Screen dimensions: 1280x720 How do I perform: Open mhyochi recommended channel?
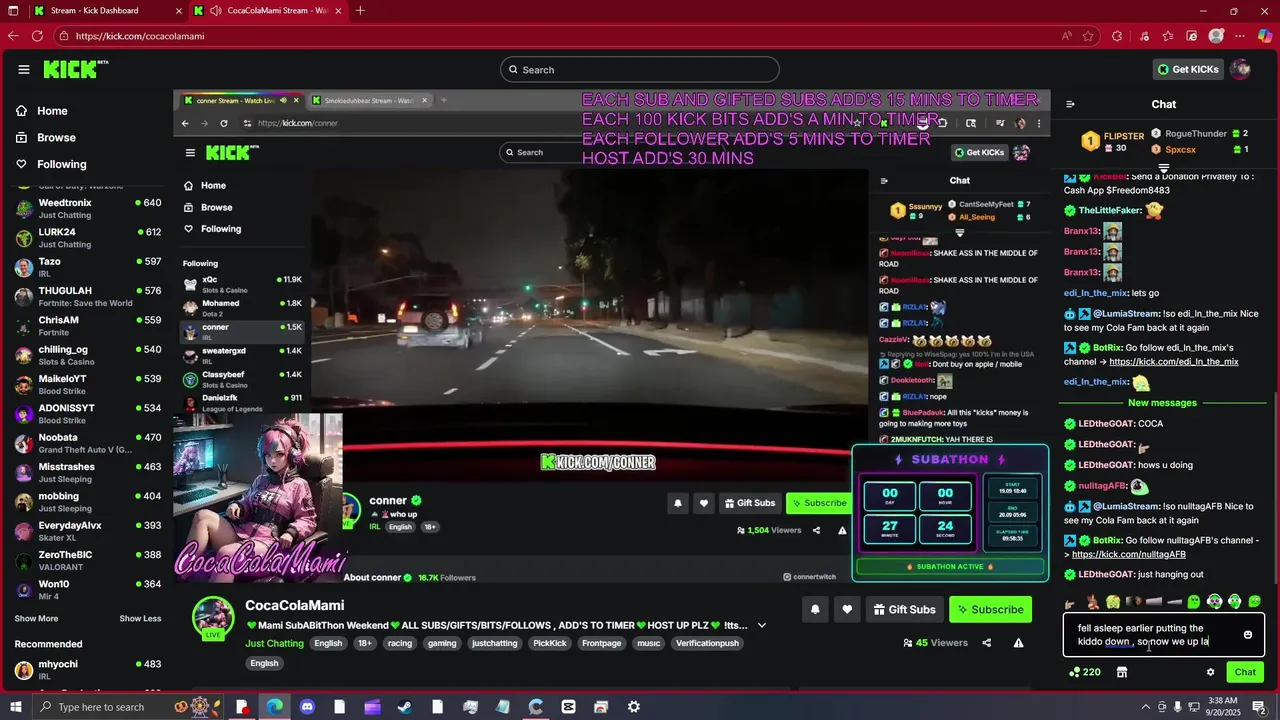[x=88, y=670]
